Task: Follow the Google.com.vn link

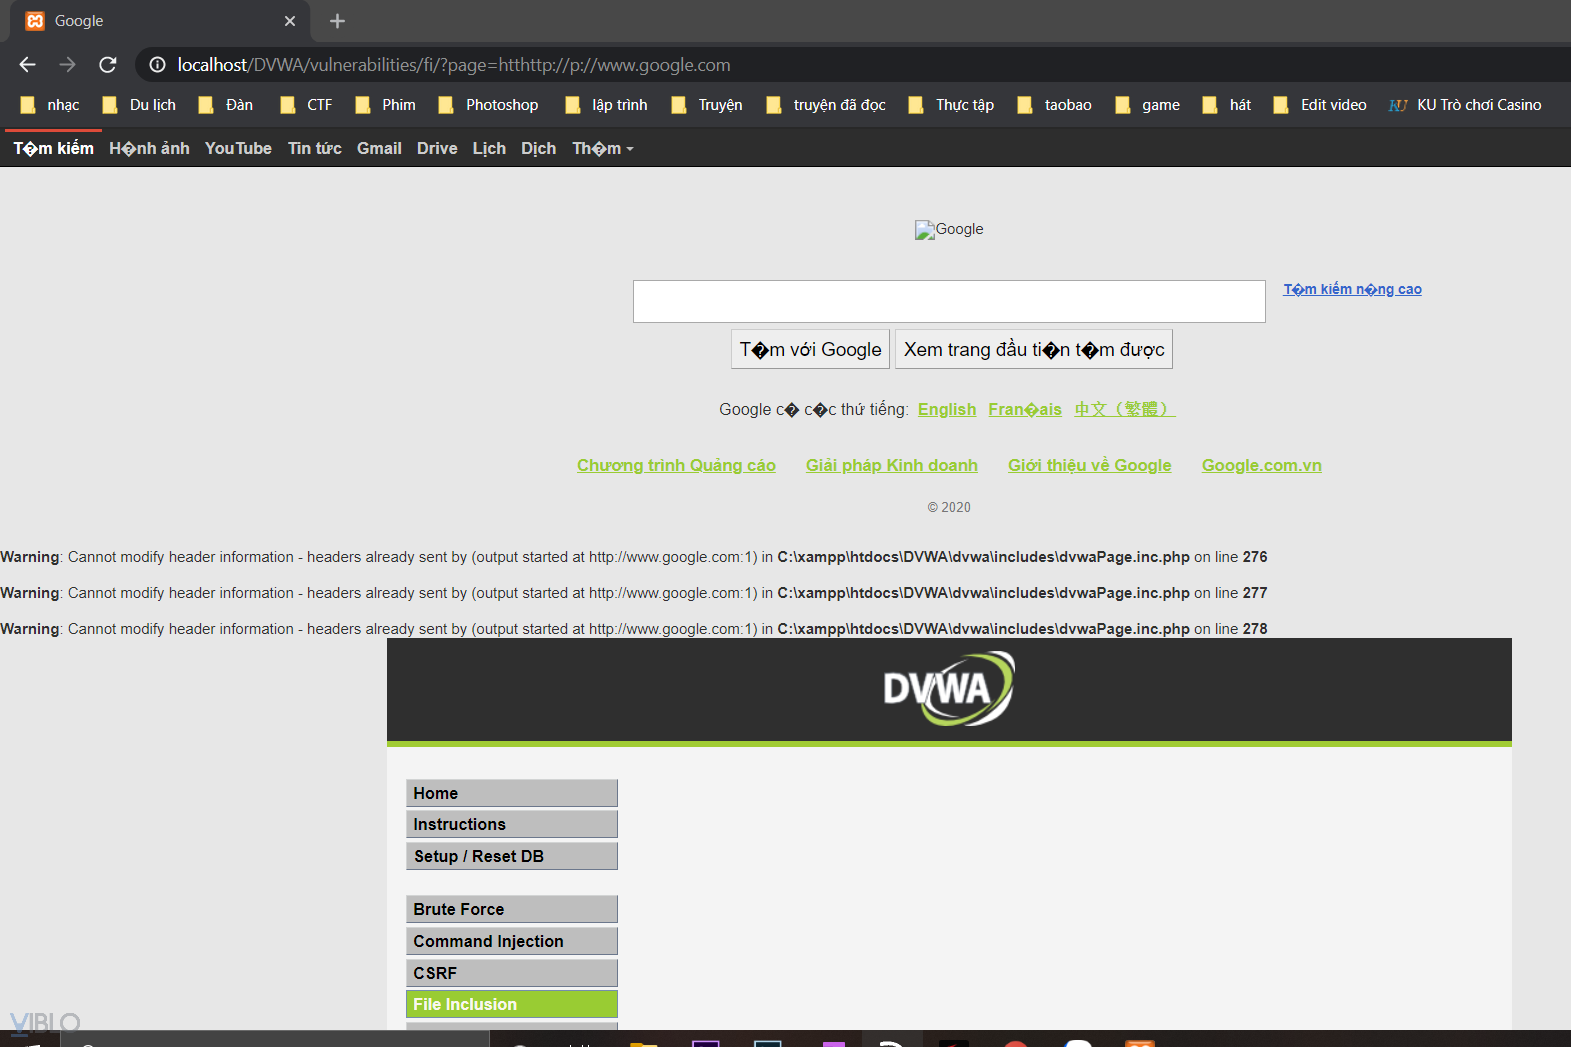Action: [x=1262, y=465]
